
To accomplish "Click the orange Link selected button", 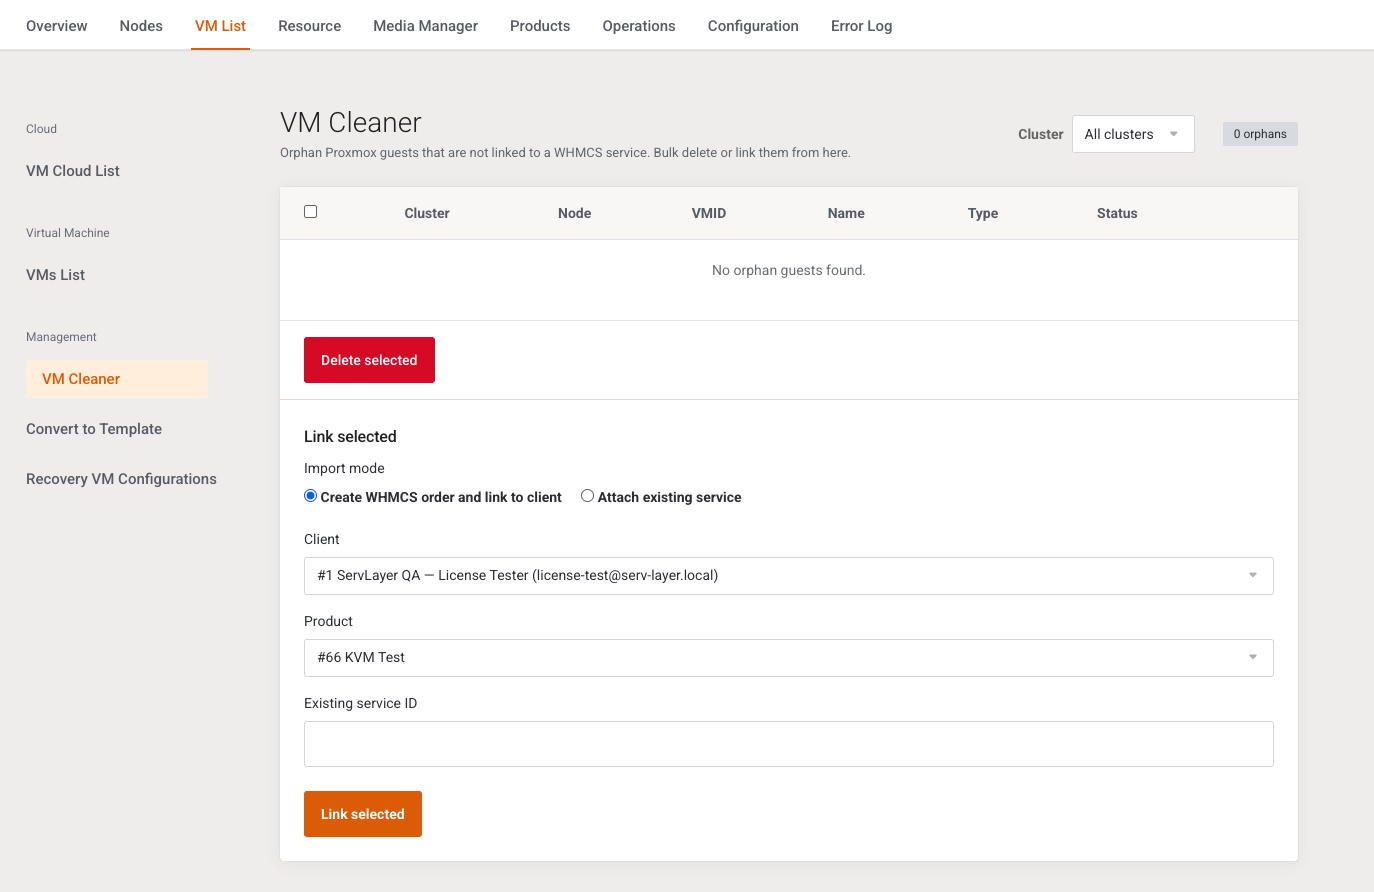I will click(x=363, y=814).
